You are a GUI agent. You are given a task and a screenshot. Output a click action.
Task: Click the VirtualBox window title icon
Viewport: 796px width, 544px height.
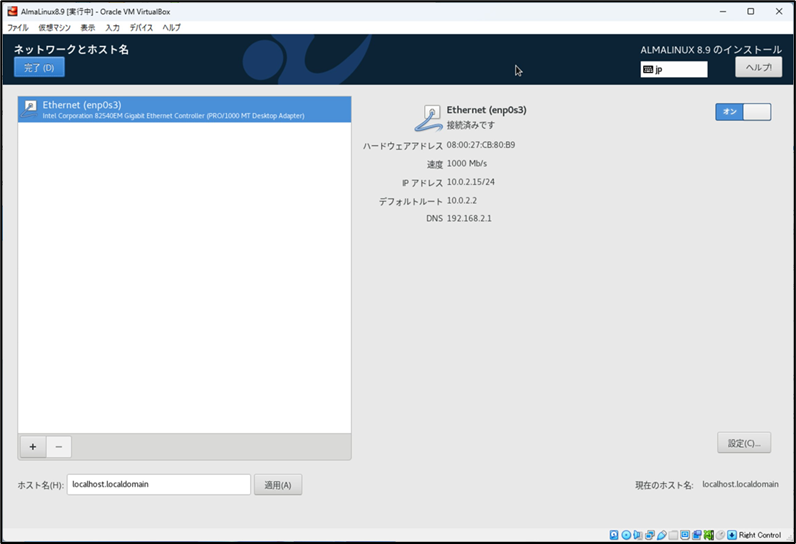pos(12,11)
